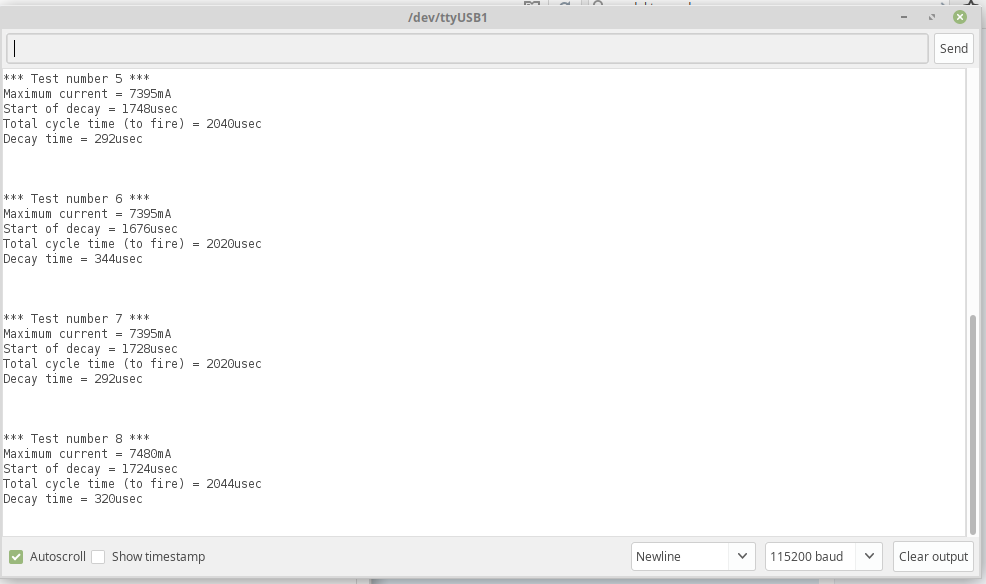Toggle the Autoscroll checkbox
This screenshot has width=986, height=584.
pos(16,557)
